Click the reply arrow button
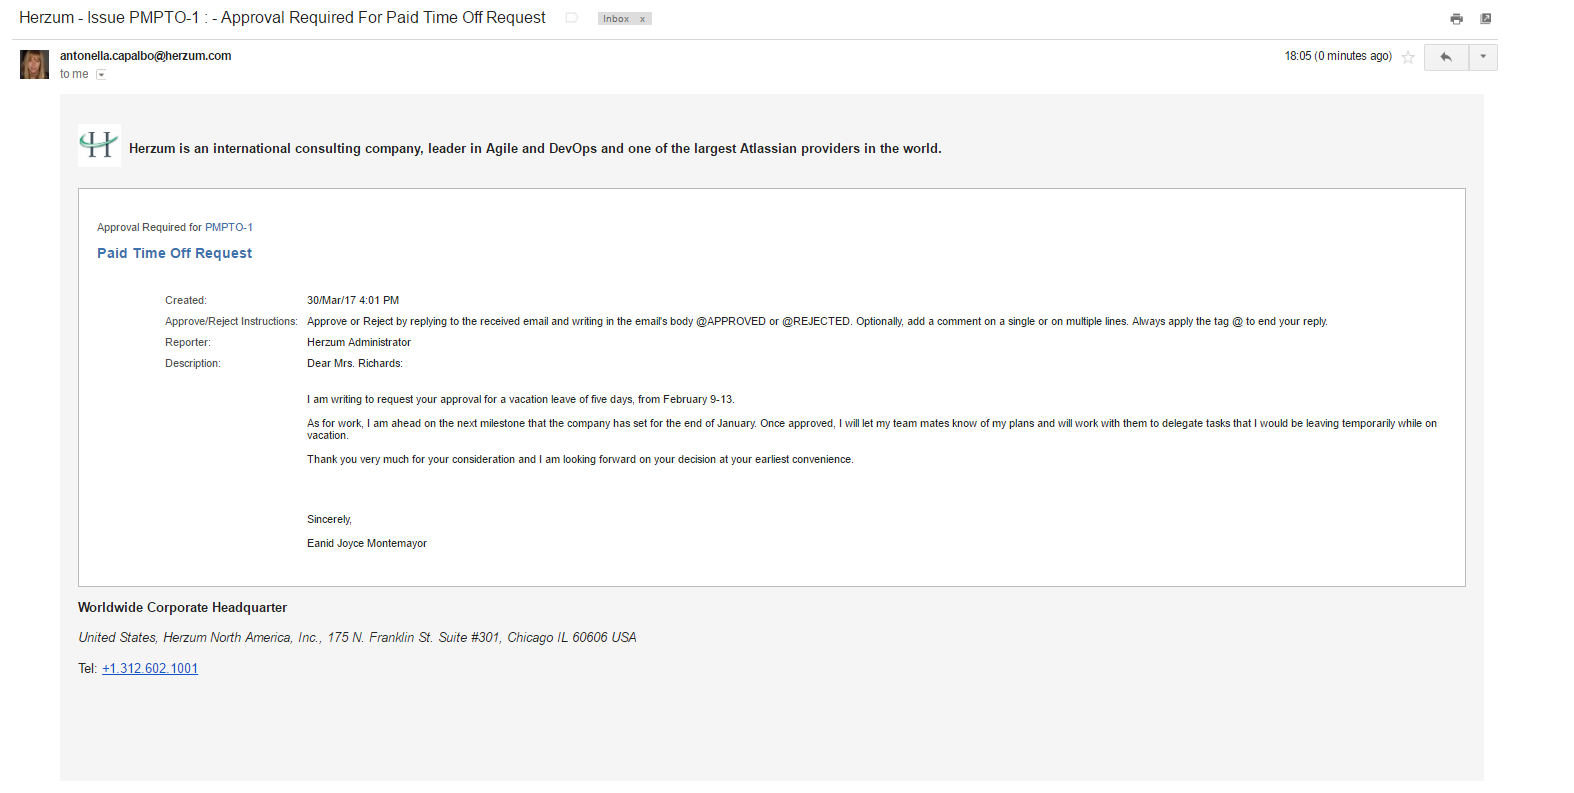Screen dimensions: 1574x793 (x=1446, y=57)
